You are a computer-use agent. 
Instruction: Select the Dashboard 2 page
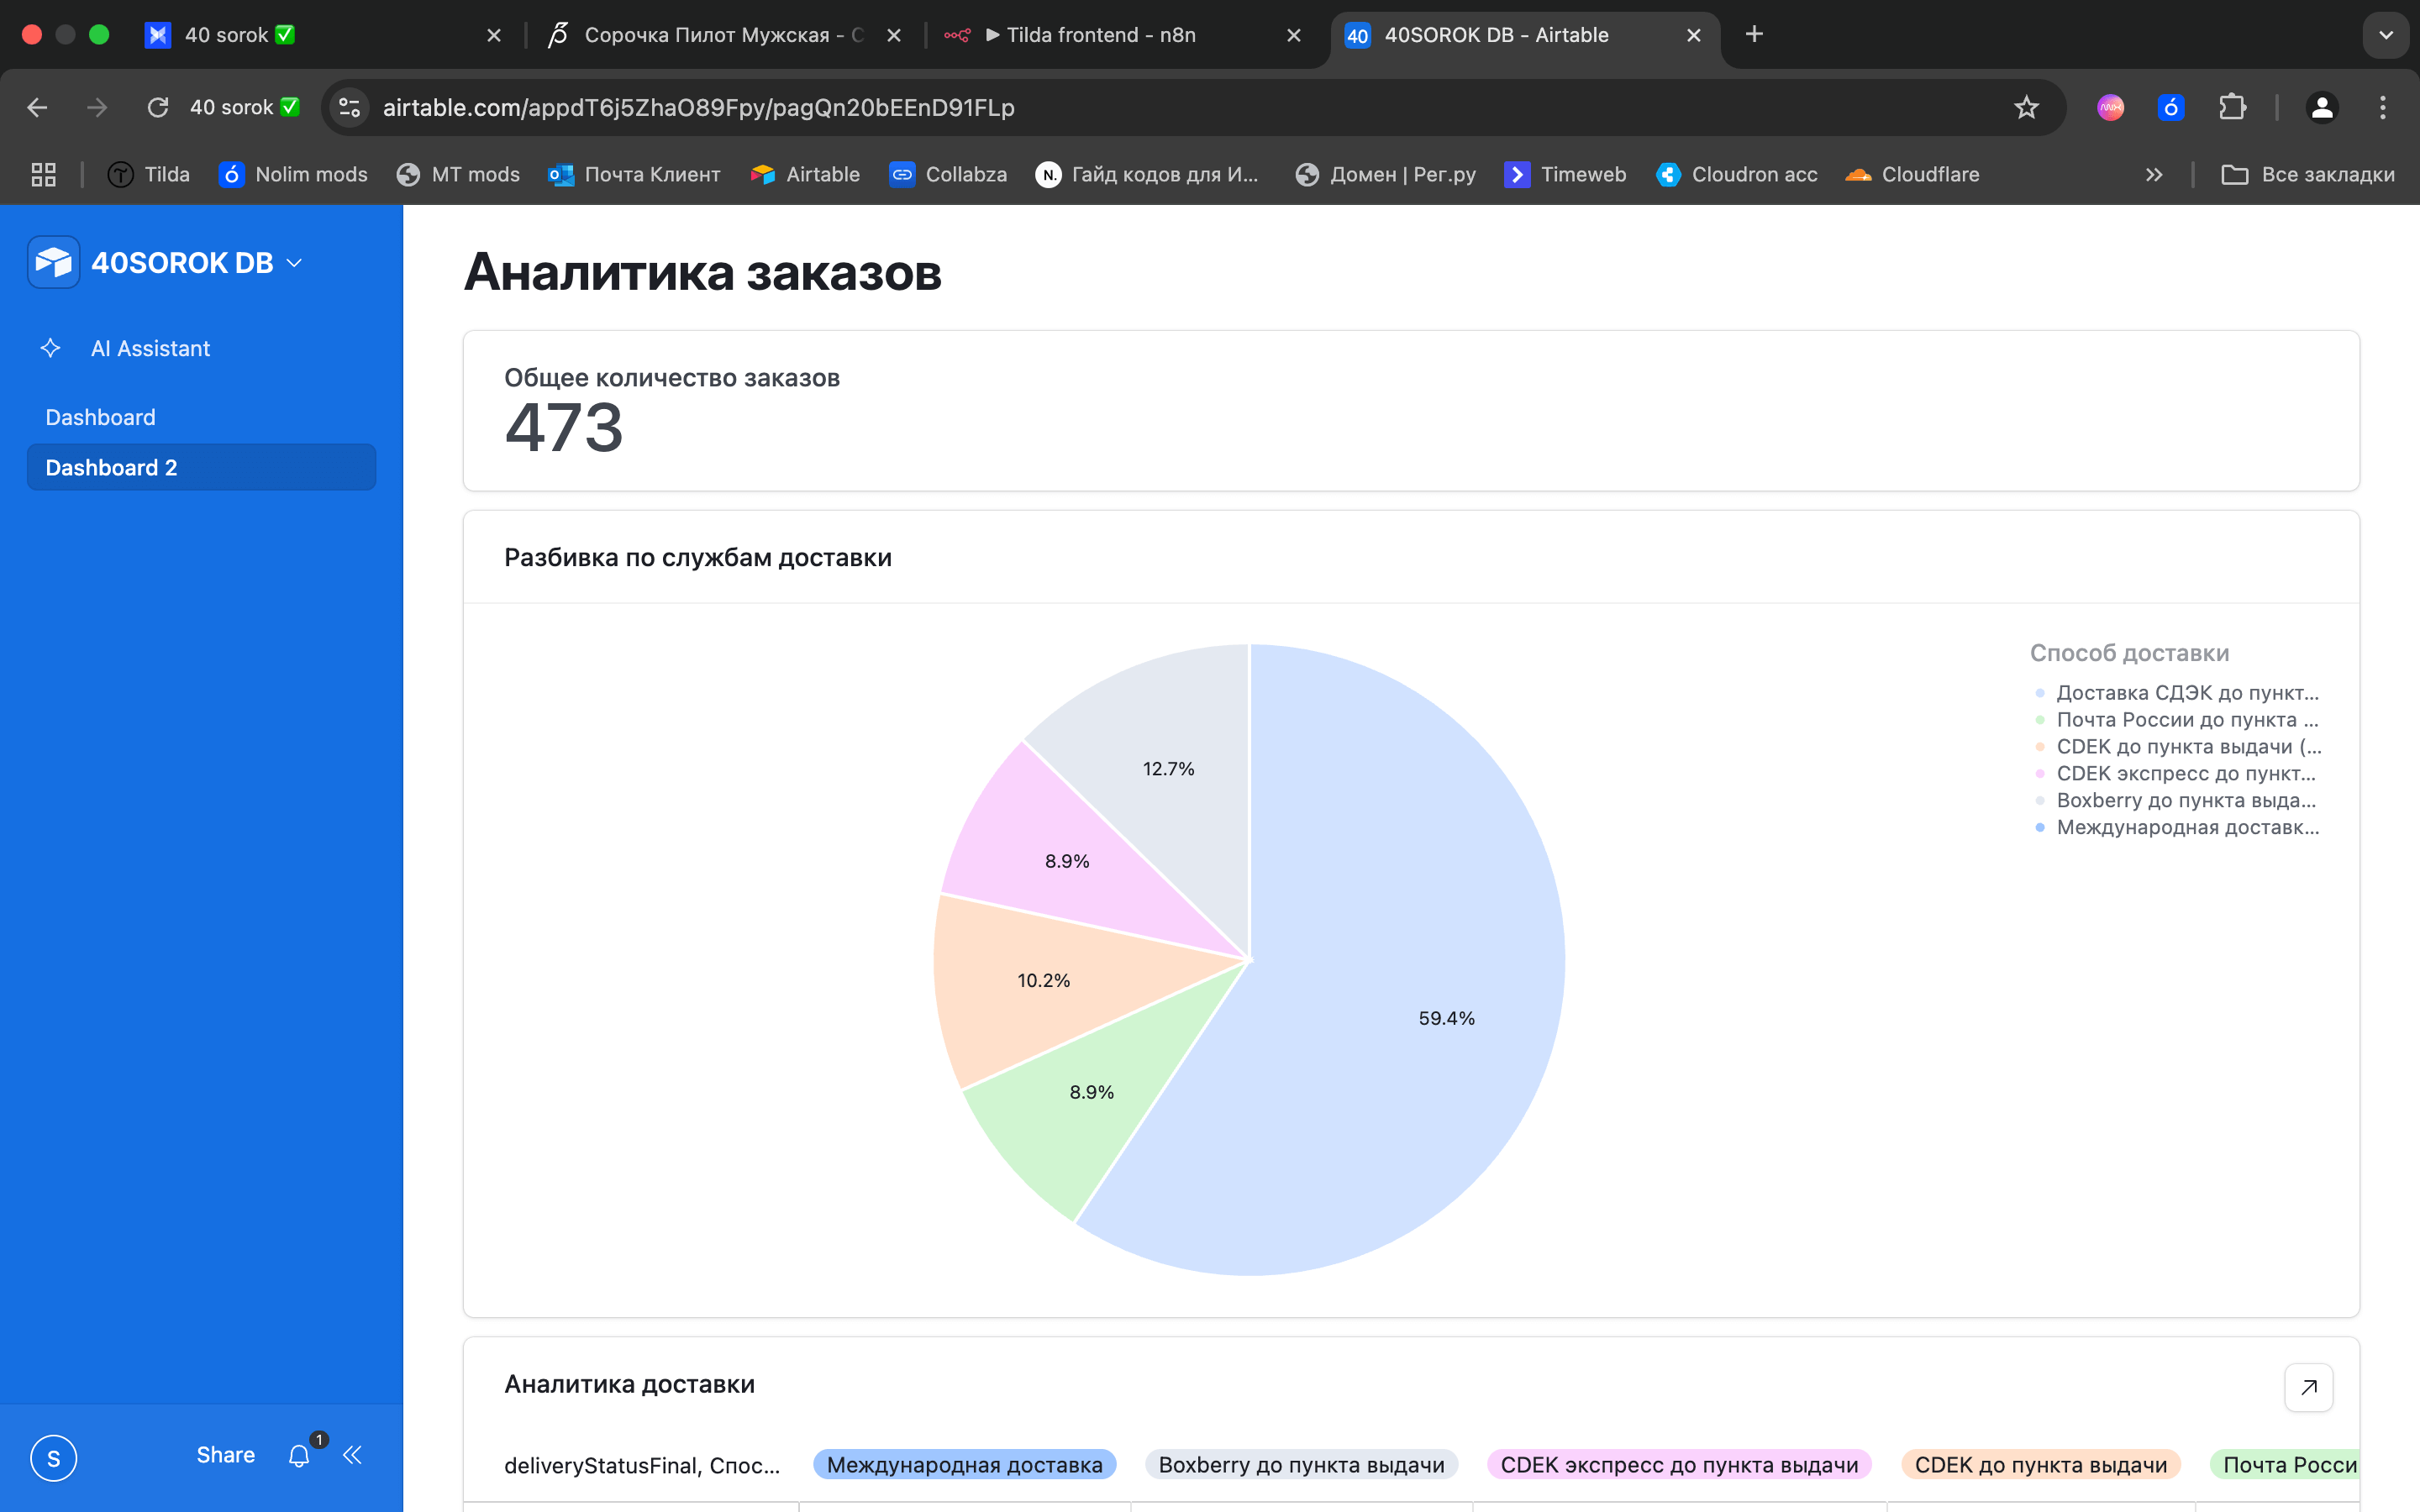point(201,467)
